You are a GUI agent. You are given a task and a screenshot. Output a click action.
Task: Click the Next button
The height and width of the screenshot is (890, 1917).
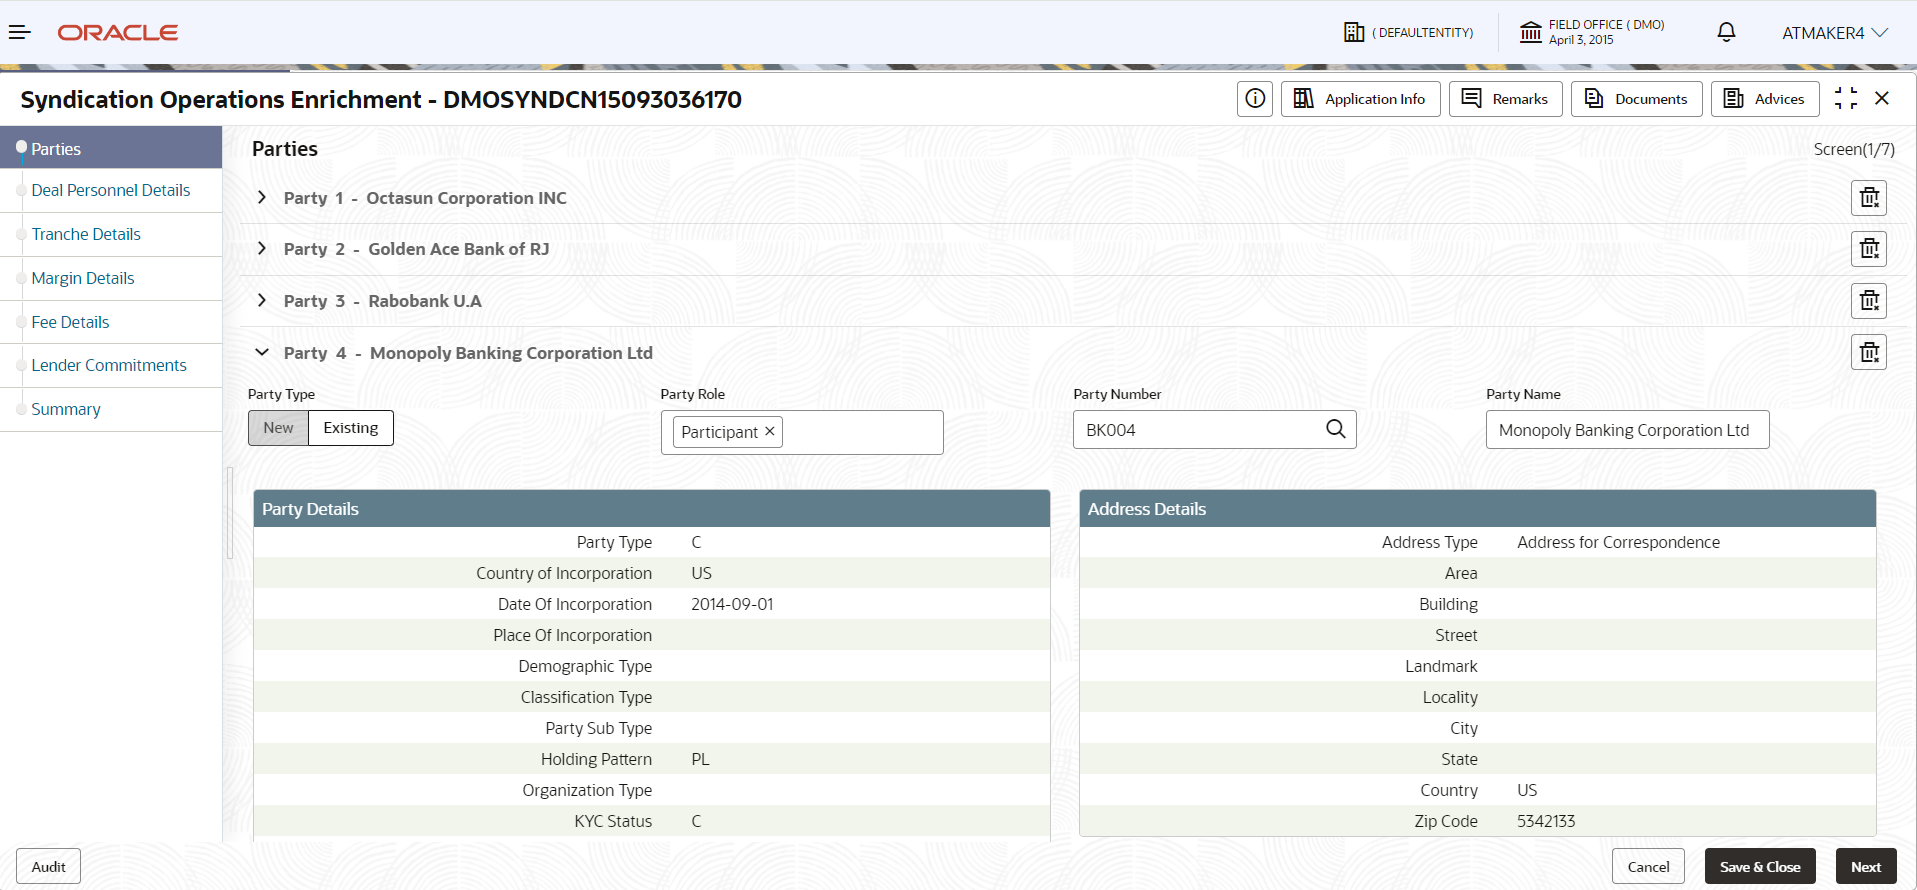coord(1866,867)
